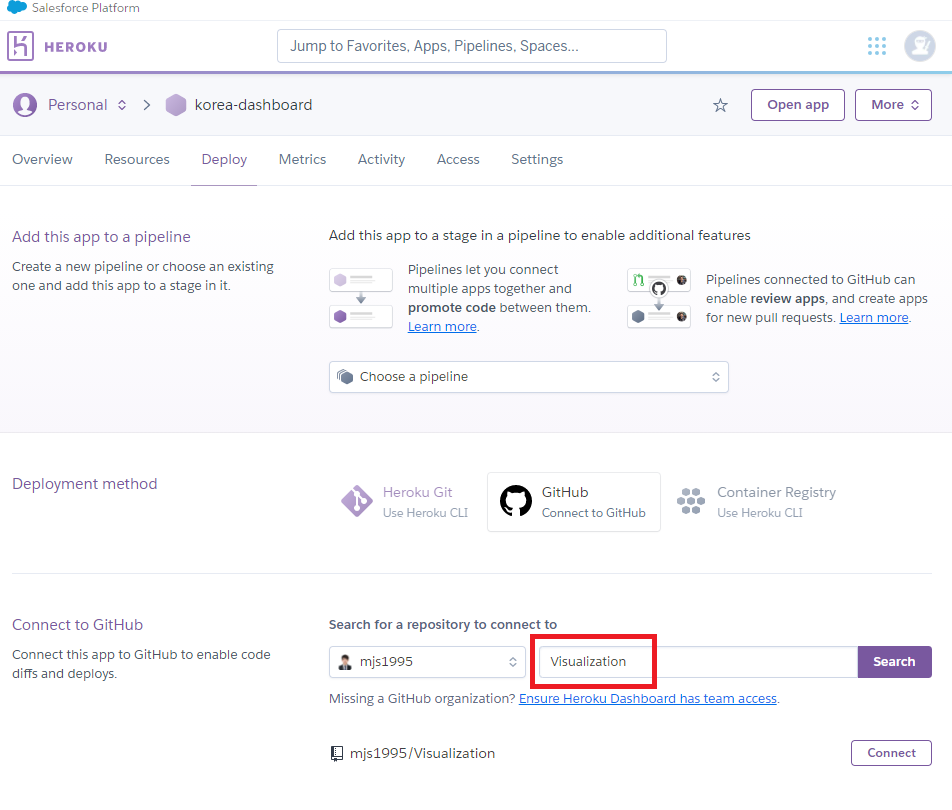
Task: Click the GitHub octocat logo
Action: point(515,502)
